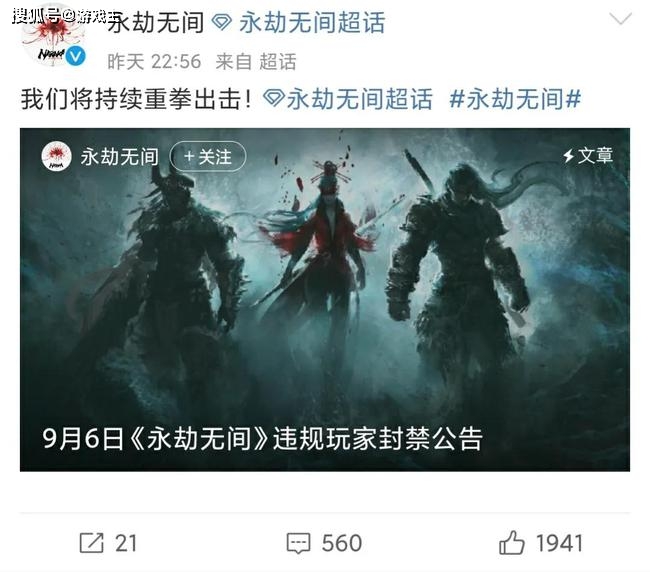
Task: Tap the repost share icon
Action: coord(91,543)
